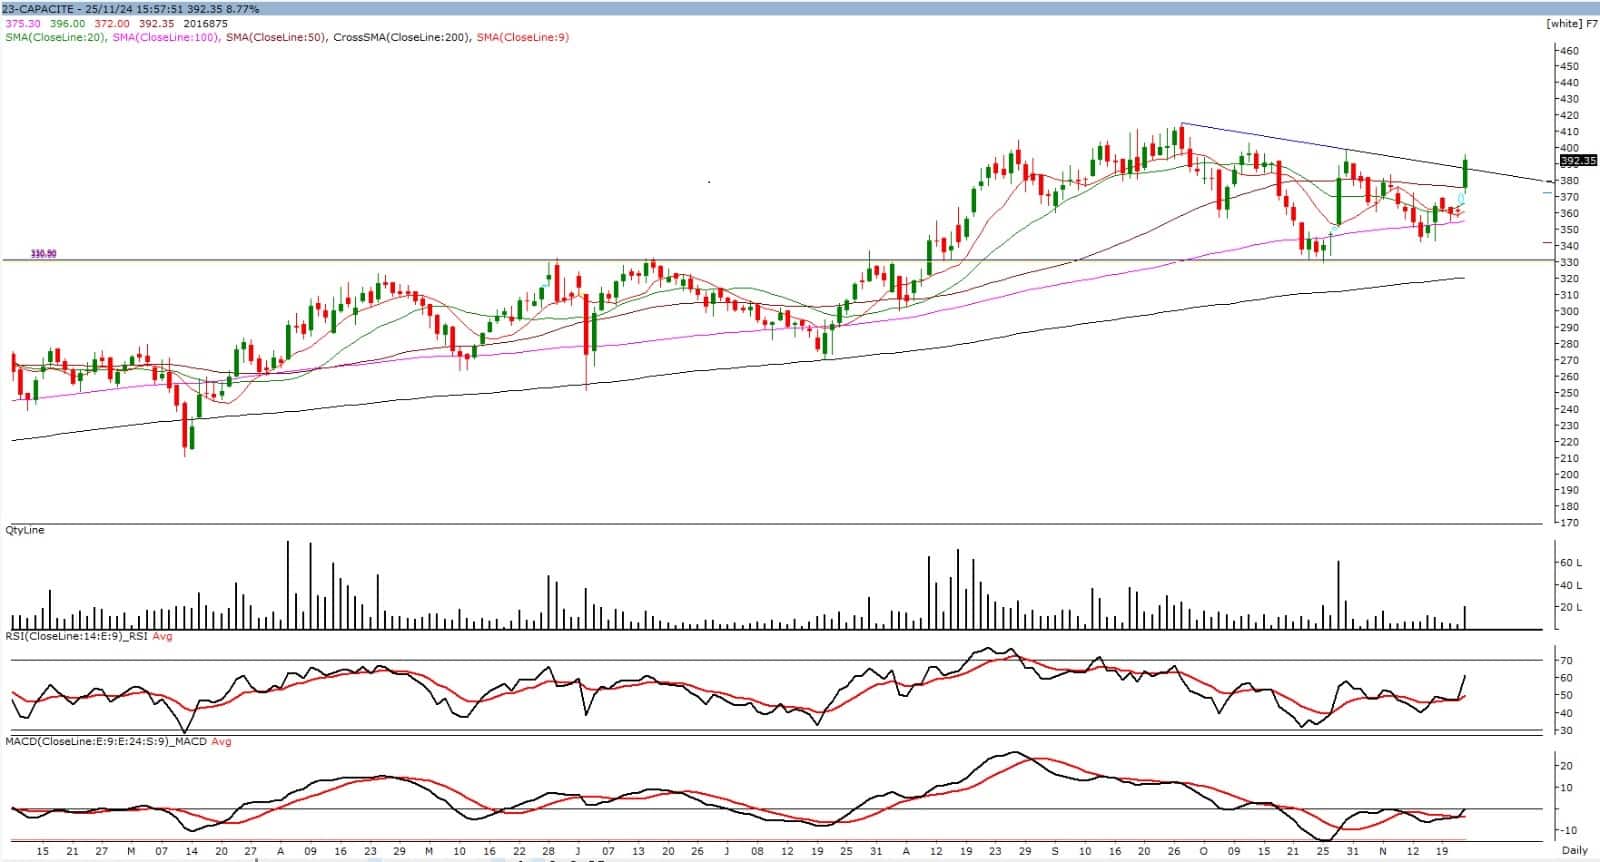Click the QtyLine volume panel label
The image size is (1600, 862).
[x=25, y=530]
